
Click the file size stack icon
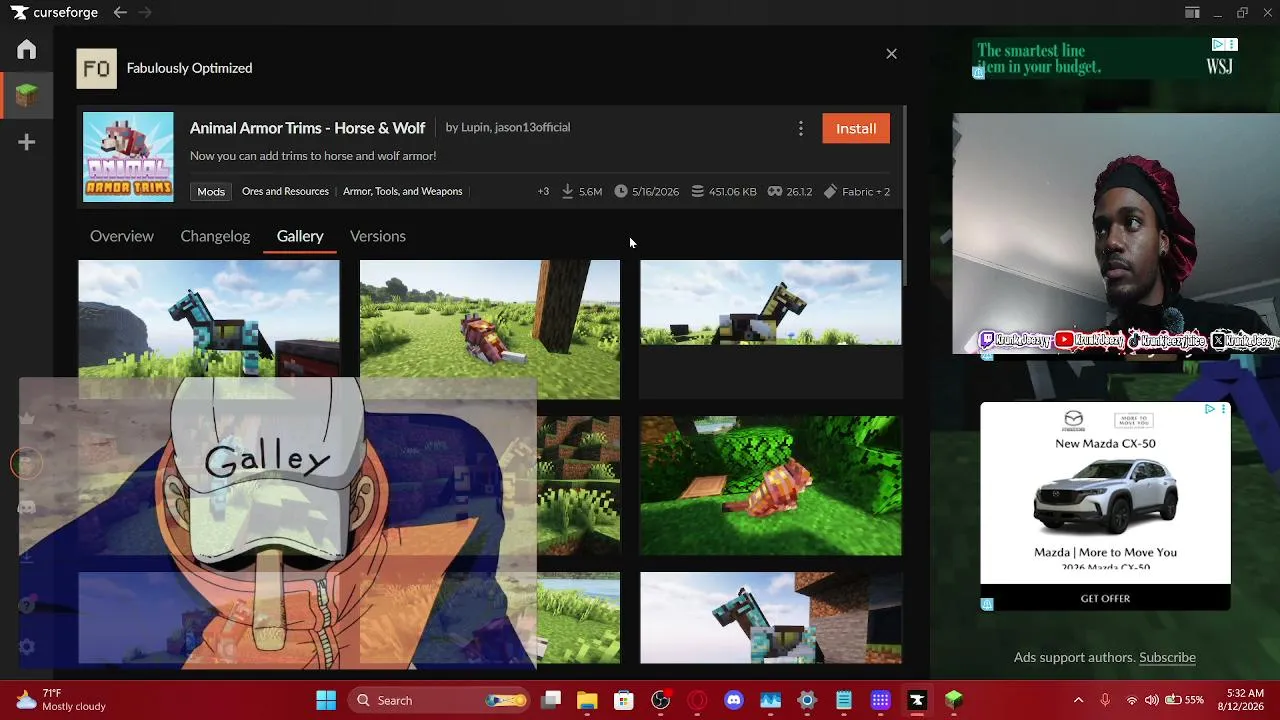(x=698, y=191)
